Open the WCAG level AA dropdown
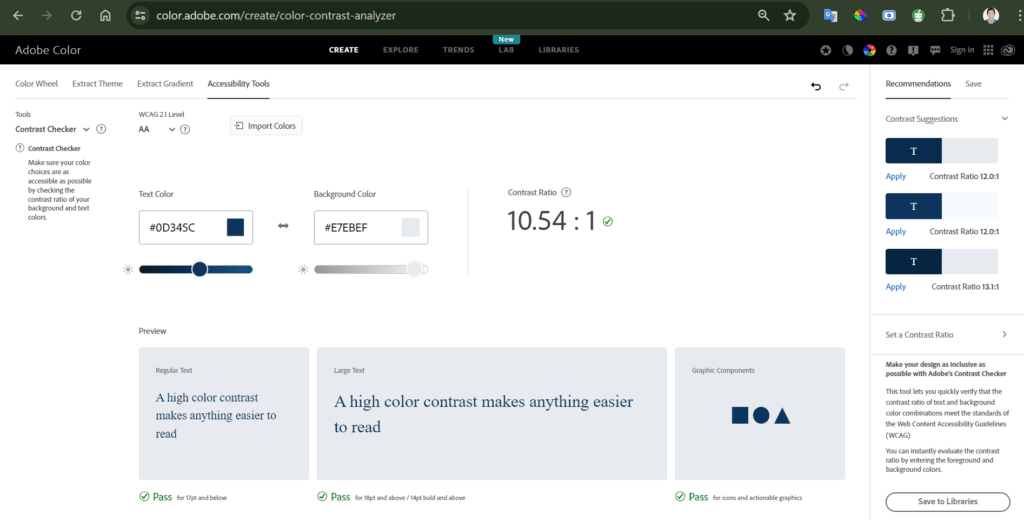Screen dimensions: 1024x527 (157, 129)
